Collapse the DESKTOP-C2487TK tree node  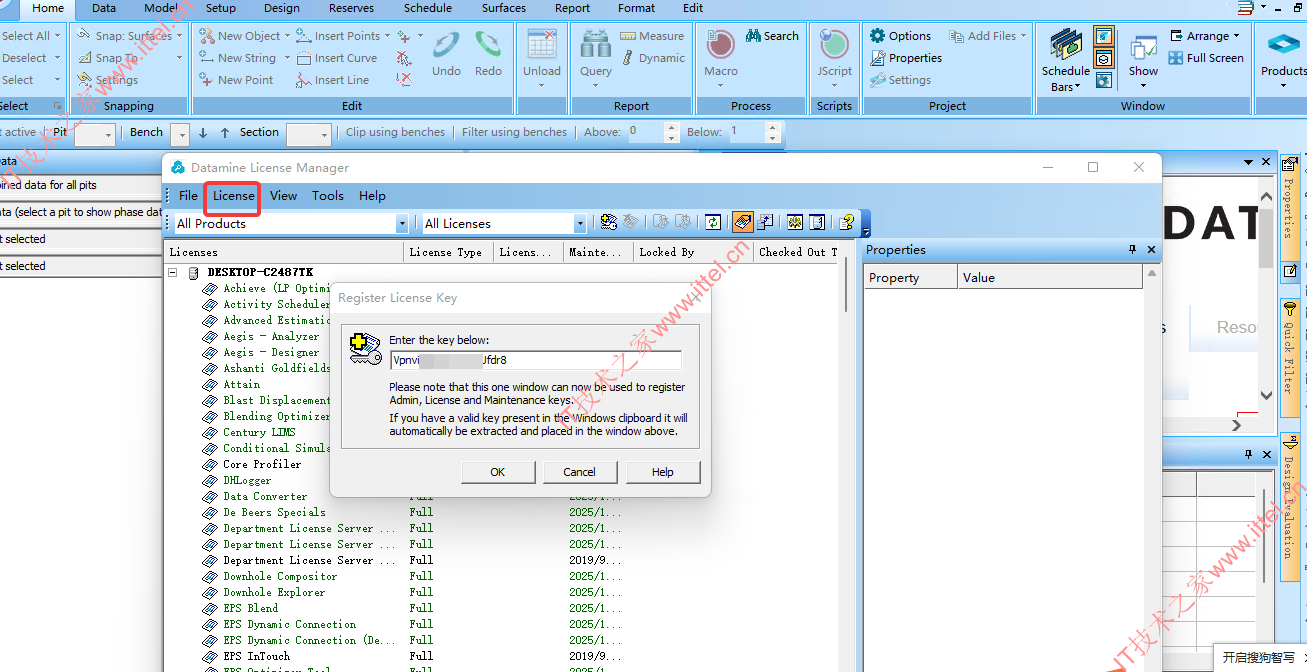[173, 272]
